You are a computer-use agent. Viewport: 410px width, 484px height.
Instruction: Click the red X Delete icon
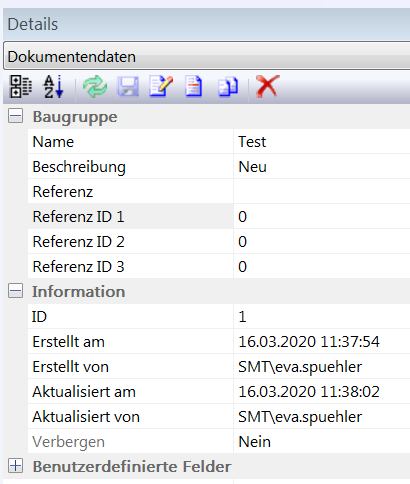(268, 87)
